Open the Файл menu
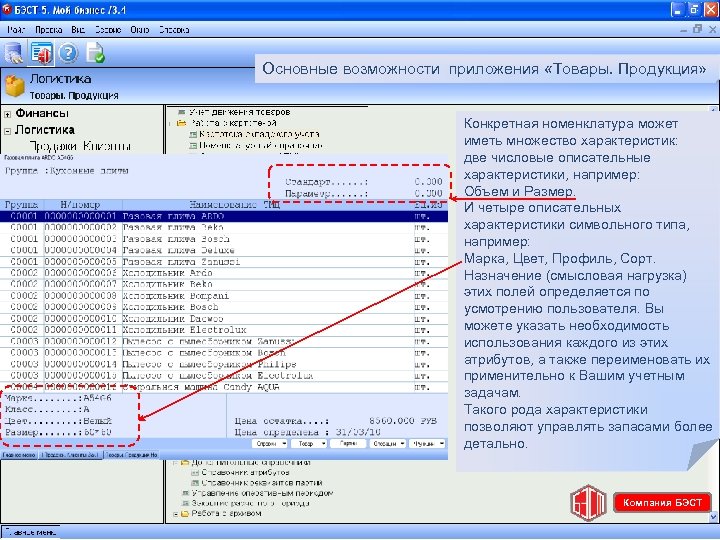The image size is (720, 540). (x=16, y=30)
